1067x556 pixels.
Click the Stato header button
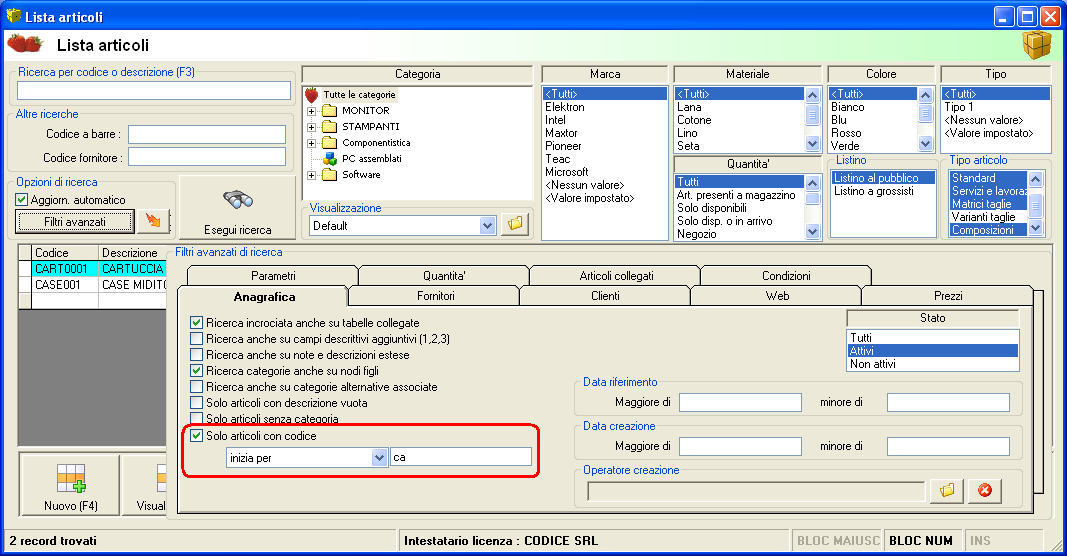tap(932, 318)
